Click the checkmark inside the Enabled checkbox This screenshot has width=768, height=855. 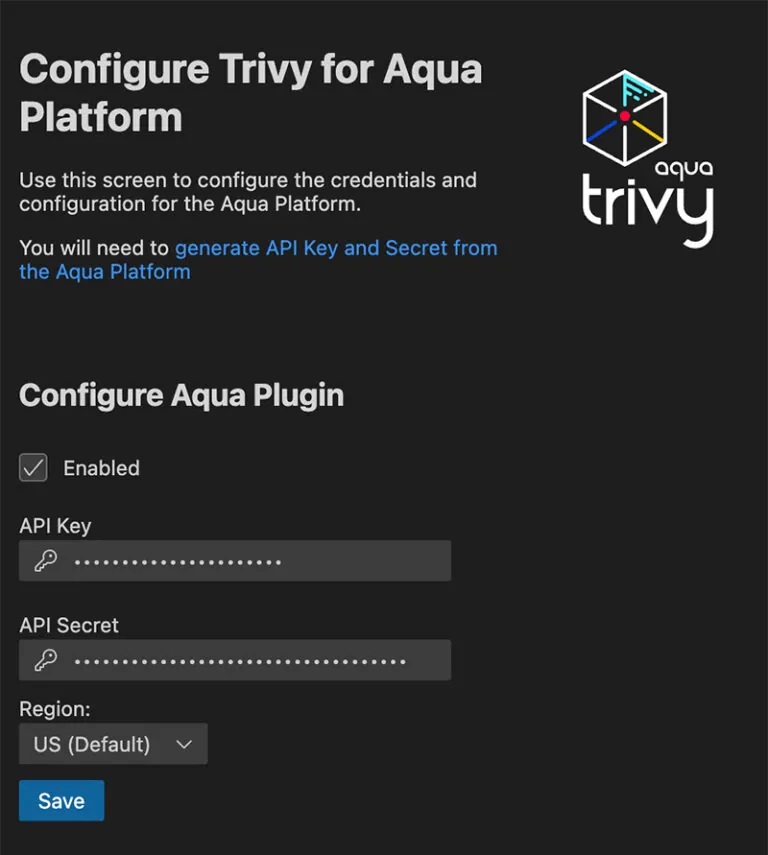(x=33, y=467)
